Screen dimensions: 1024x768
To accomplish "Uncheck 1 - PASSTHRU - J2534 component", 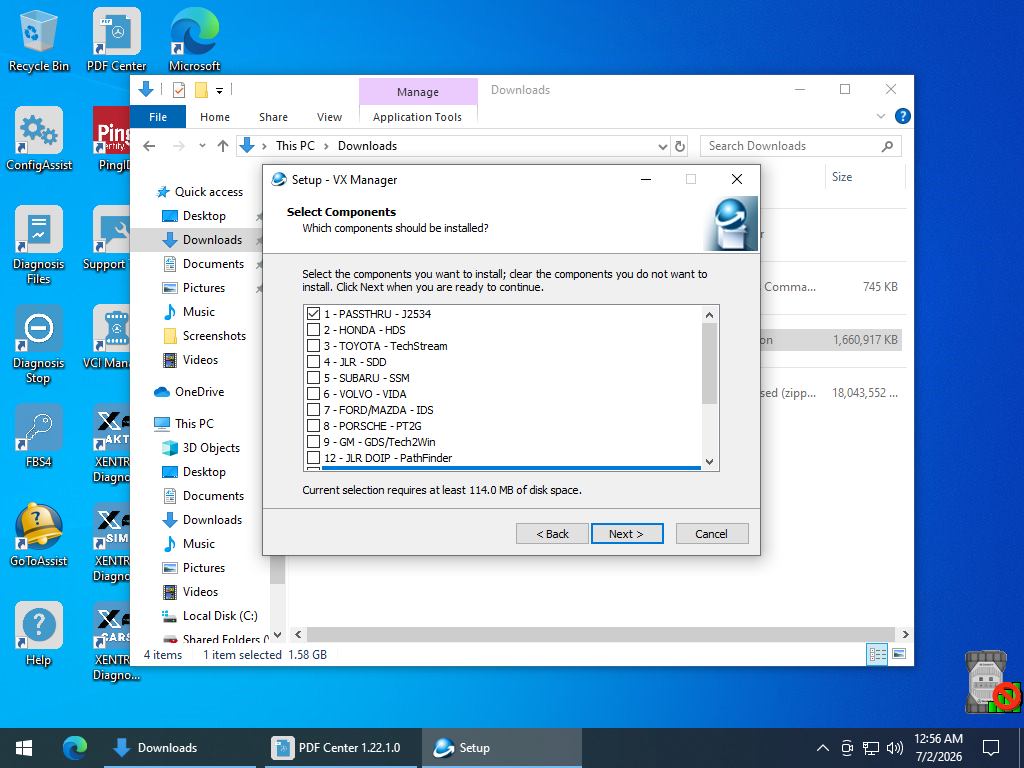I will point(313,314).
